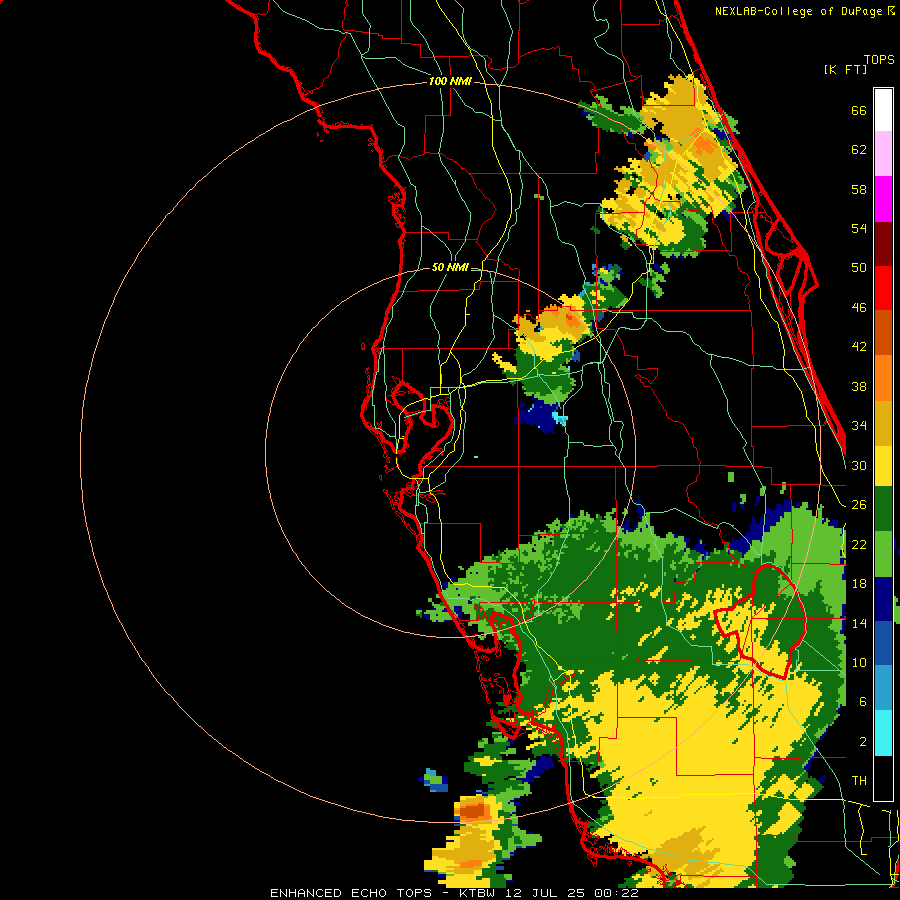Select the dark green legend swatch near 26
Image resolution: width=900 pixels, height=900 pixels.
[x=883, y=509]
